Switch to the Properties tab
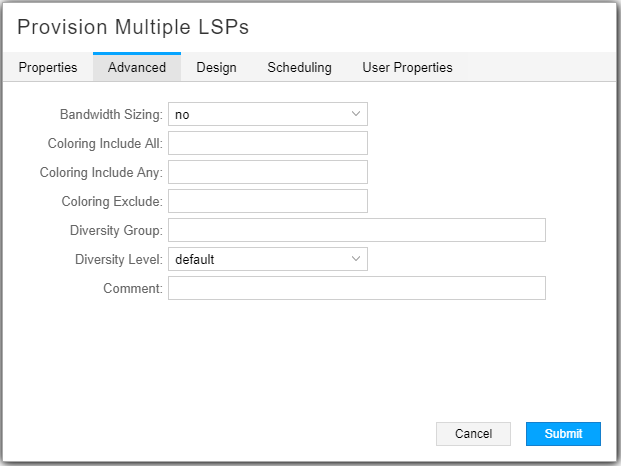The width and height of the screenshot is (621, 466). (x=48, y=67)
